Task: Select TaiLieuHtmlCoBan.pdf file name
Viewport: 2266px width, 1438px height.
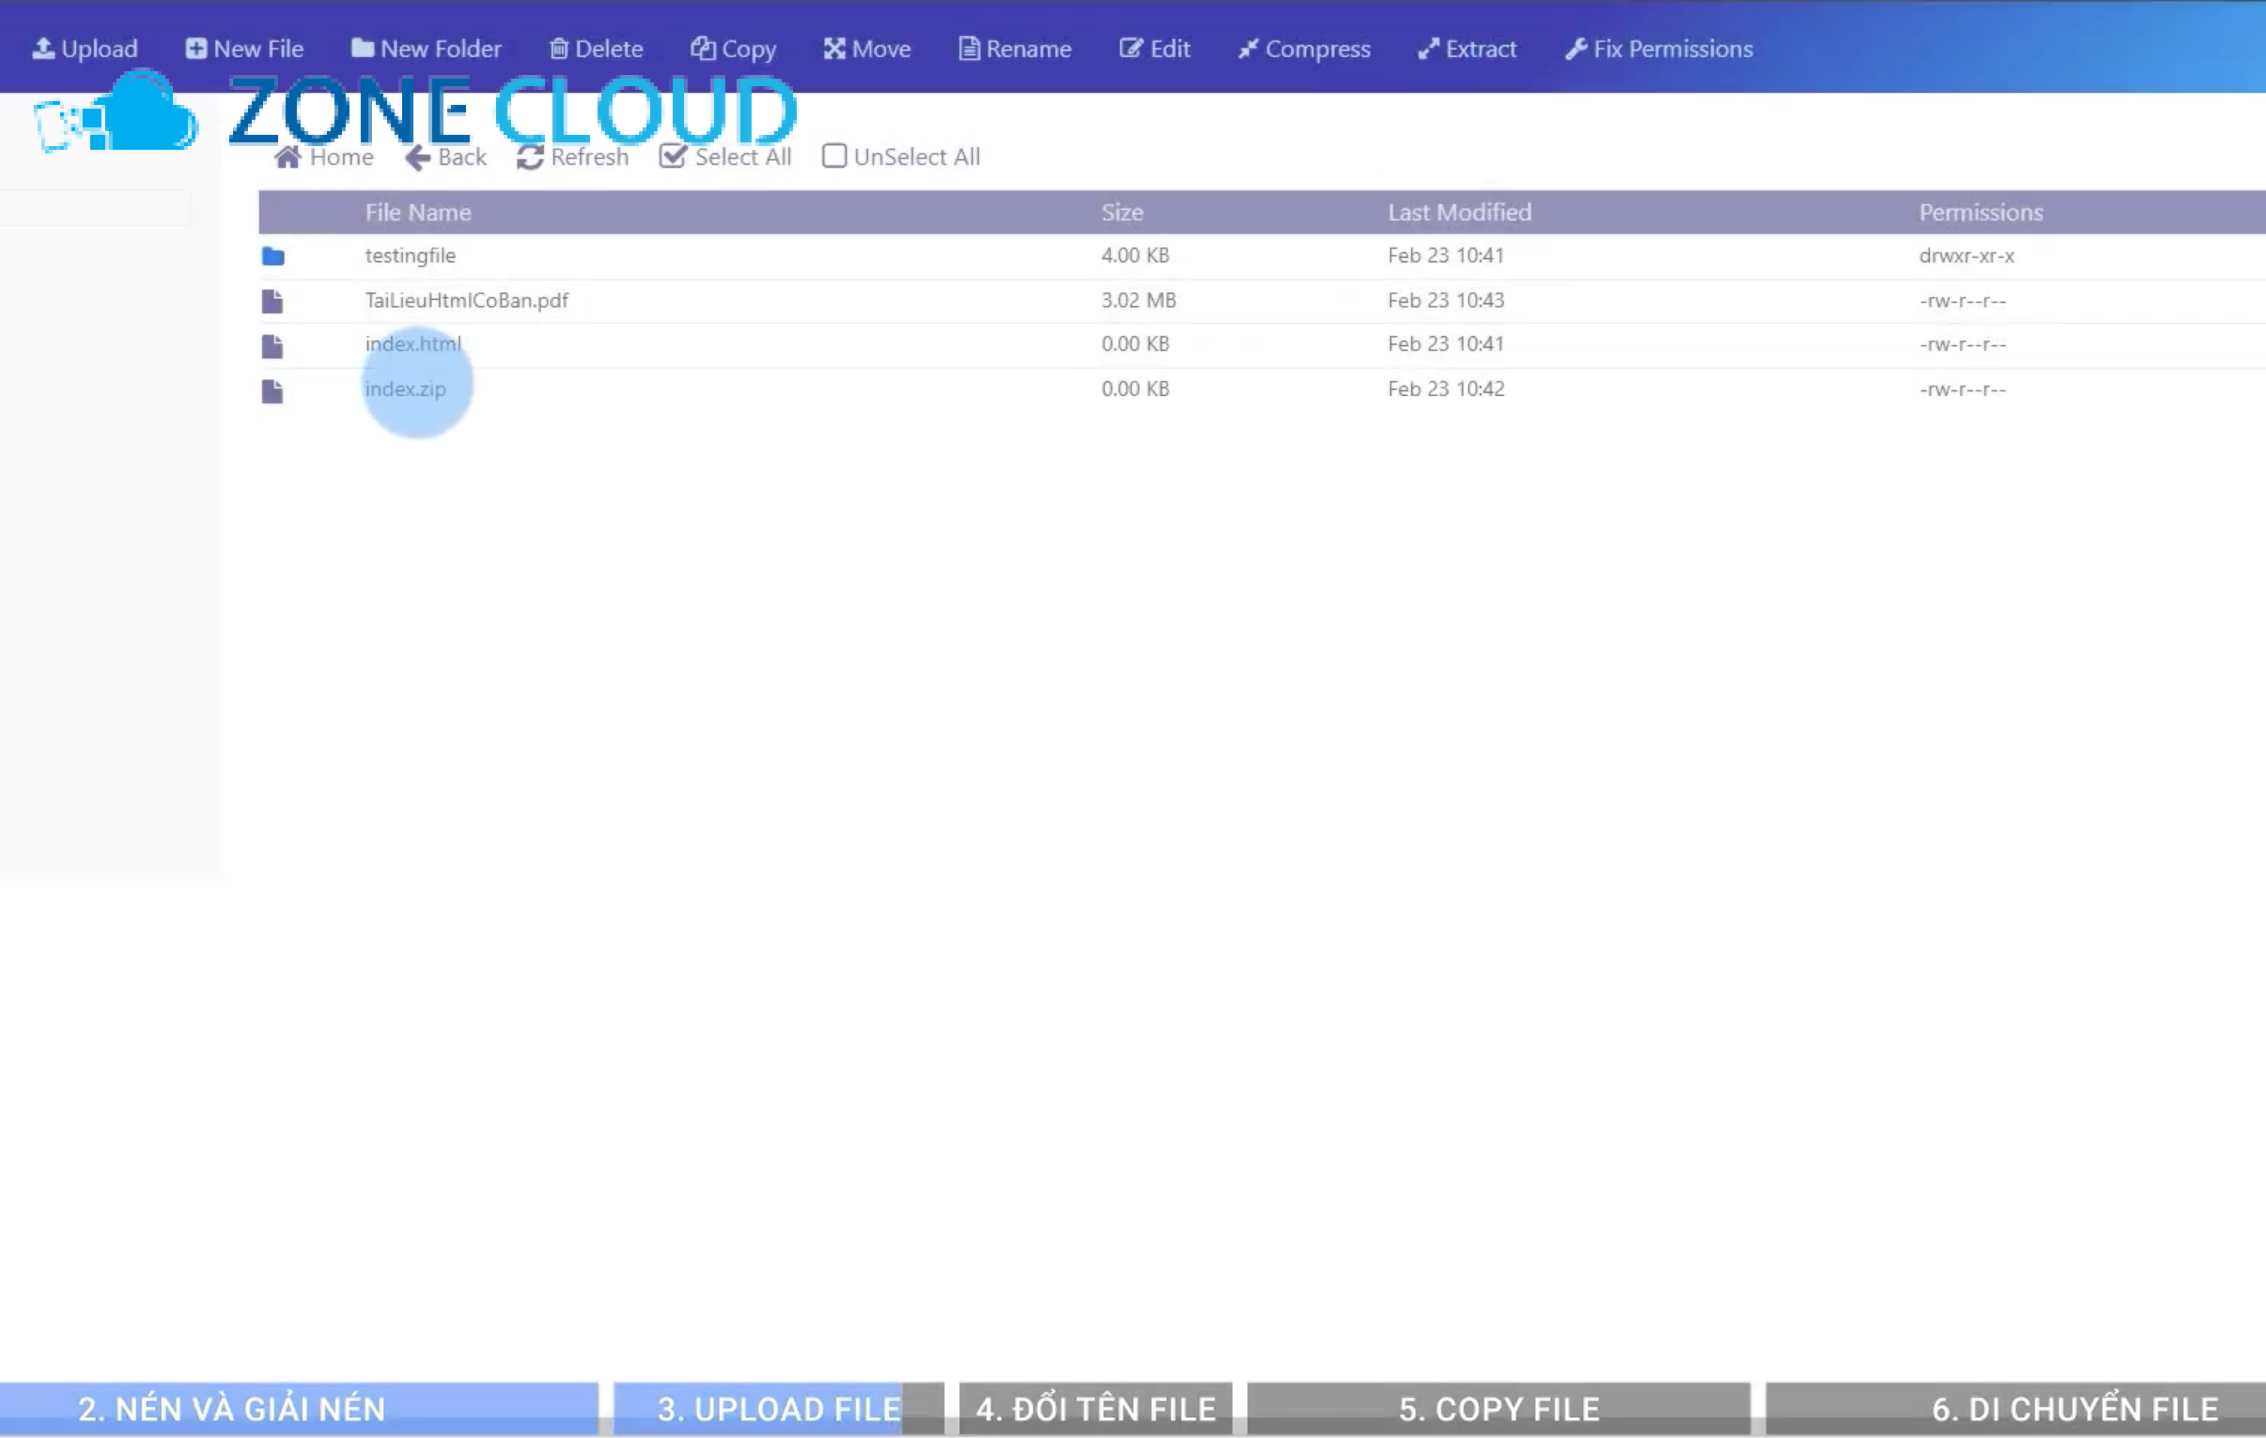Action: point(466,300)
